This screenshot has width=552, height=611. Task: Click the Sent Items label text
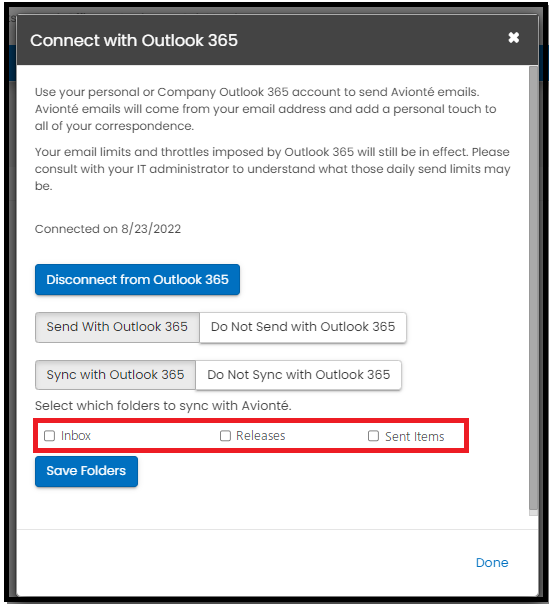click(414, 436)
